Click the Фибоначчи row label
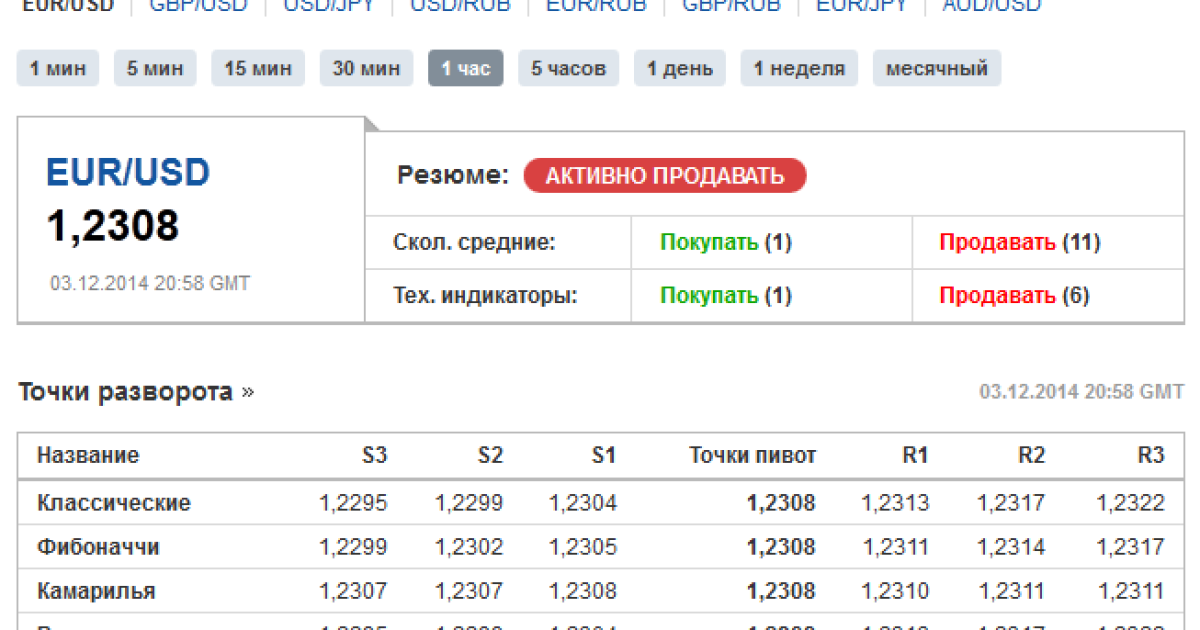The width and height of the screenshot is (1200, 630). (x=98, y=547)
